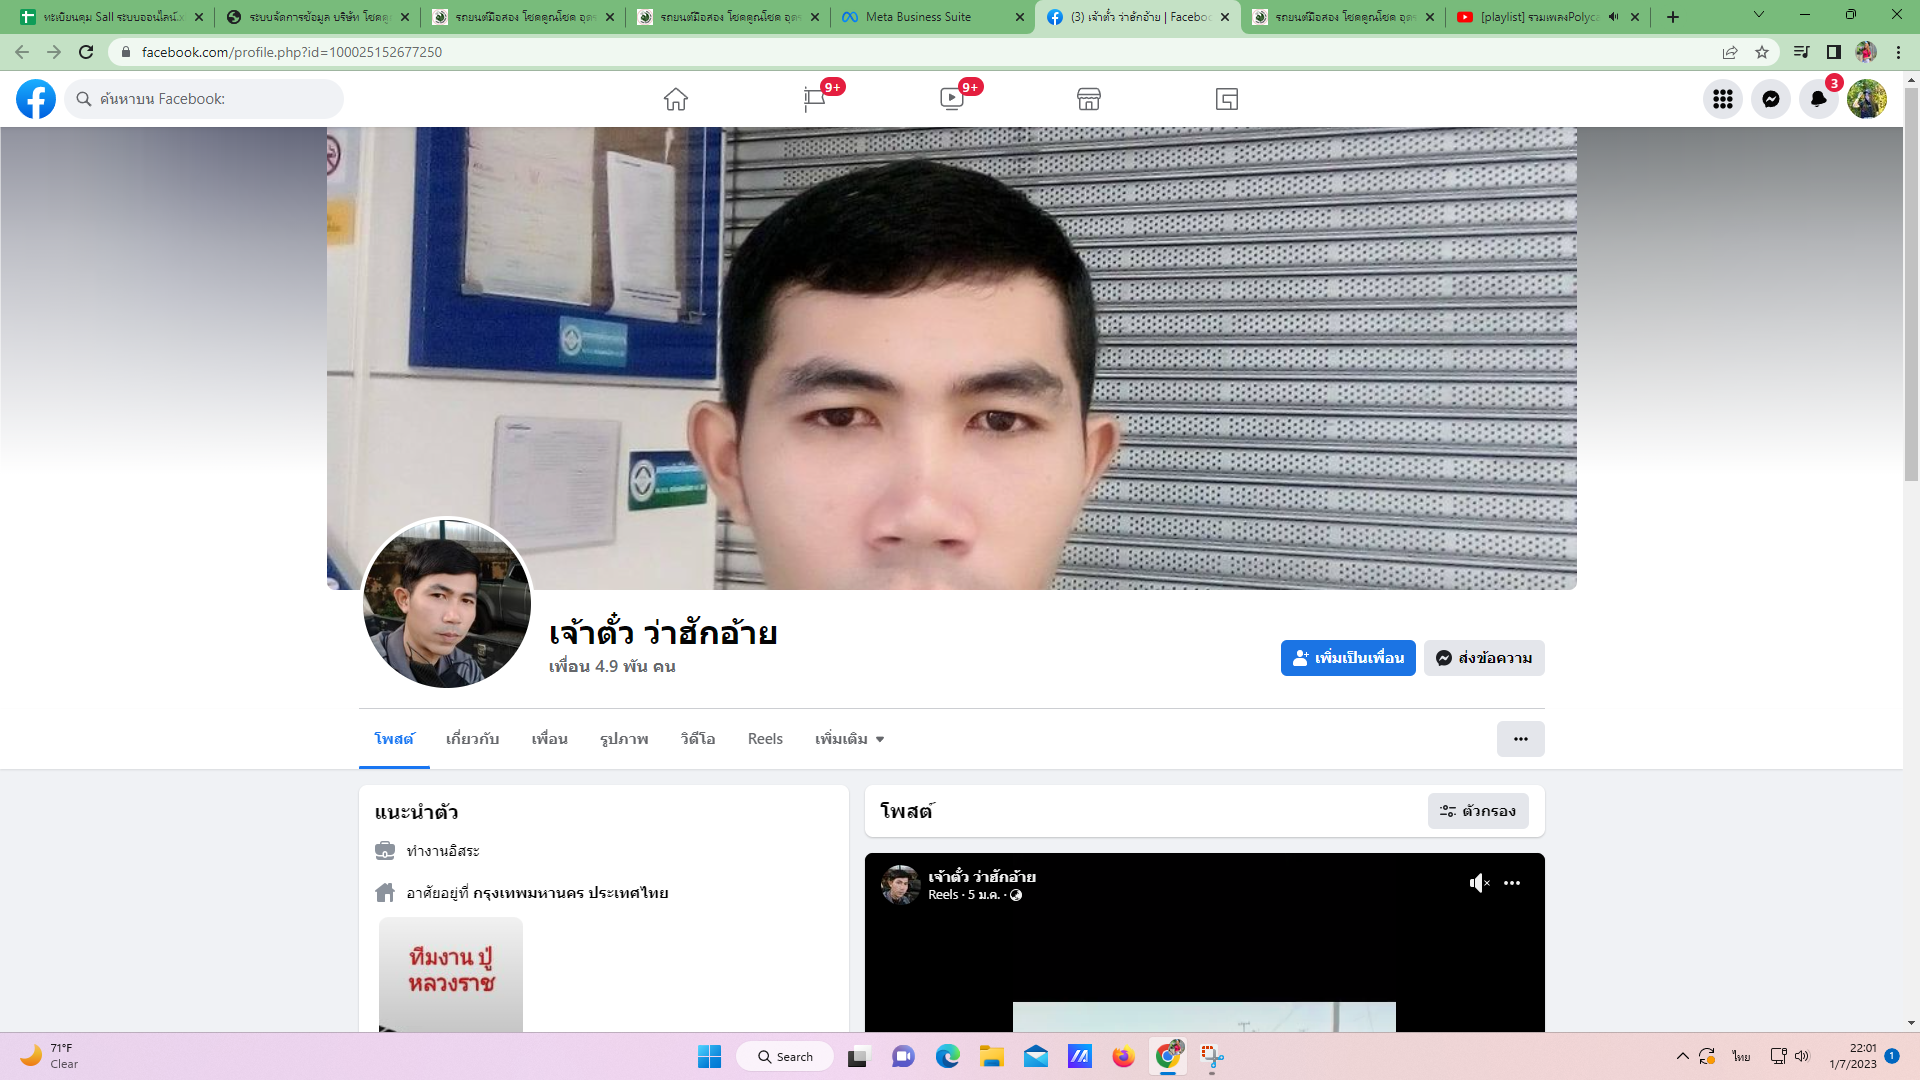Click the Facebook logo
Screen dimensions: 1920x1080
point(36,99)
